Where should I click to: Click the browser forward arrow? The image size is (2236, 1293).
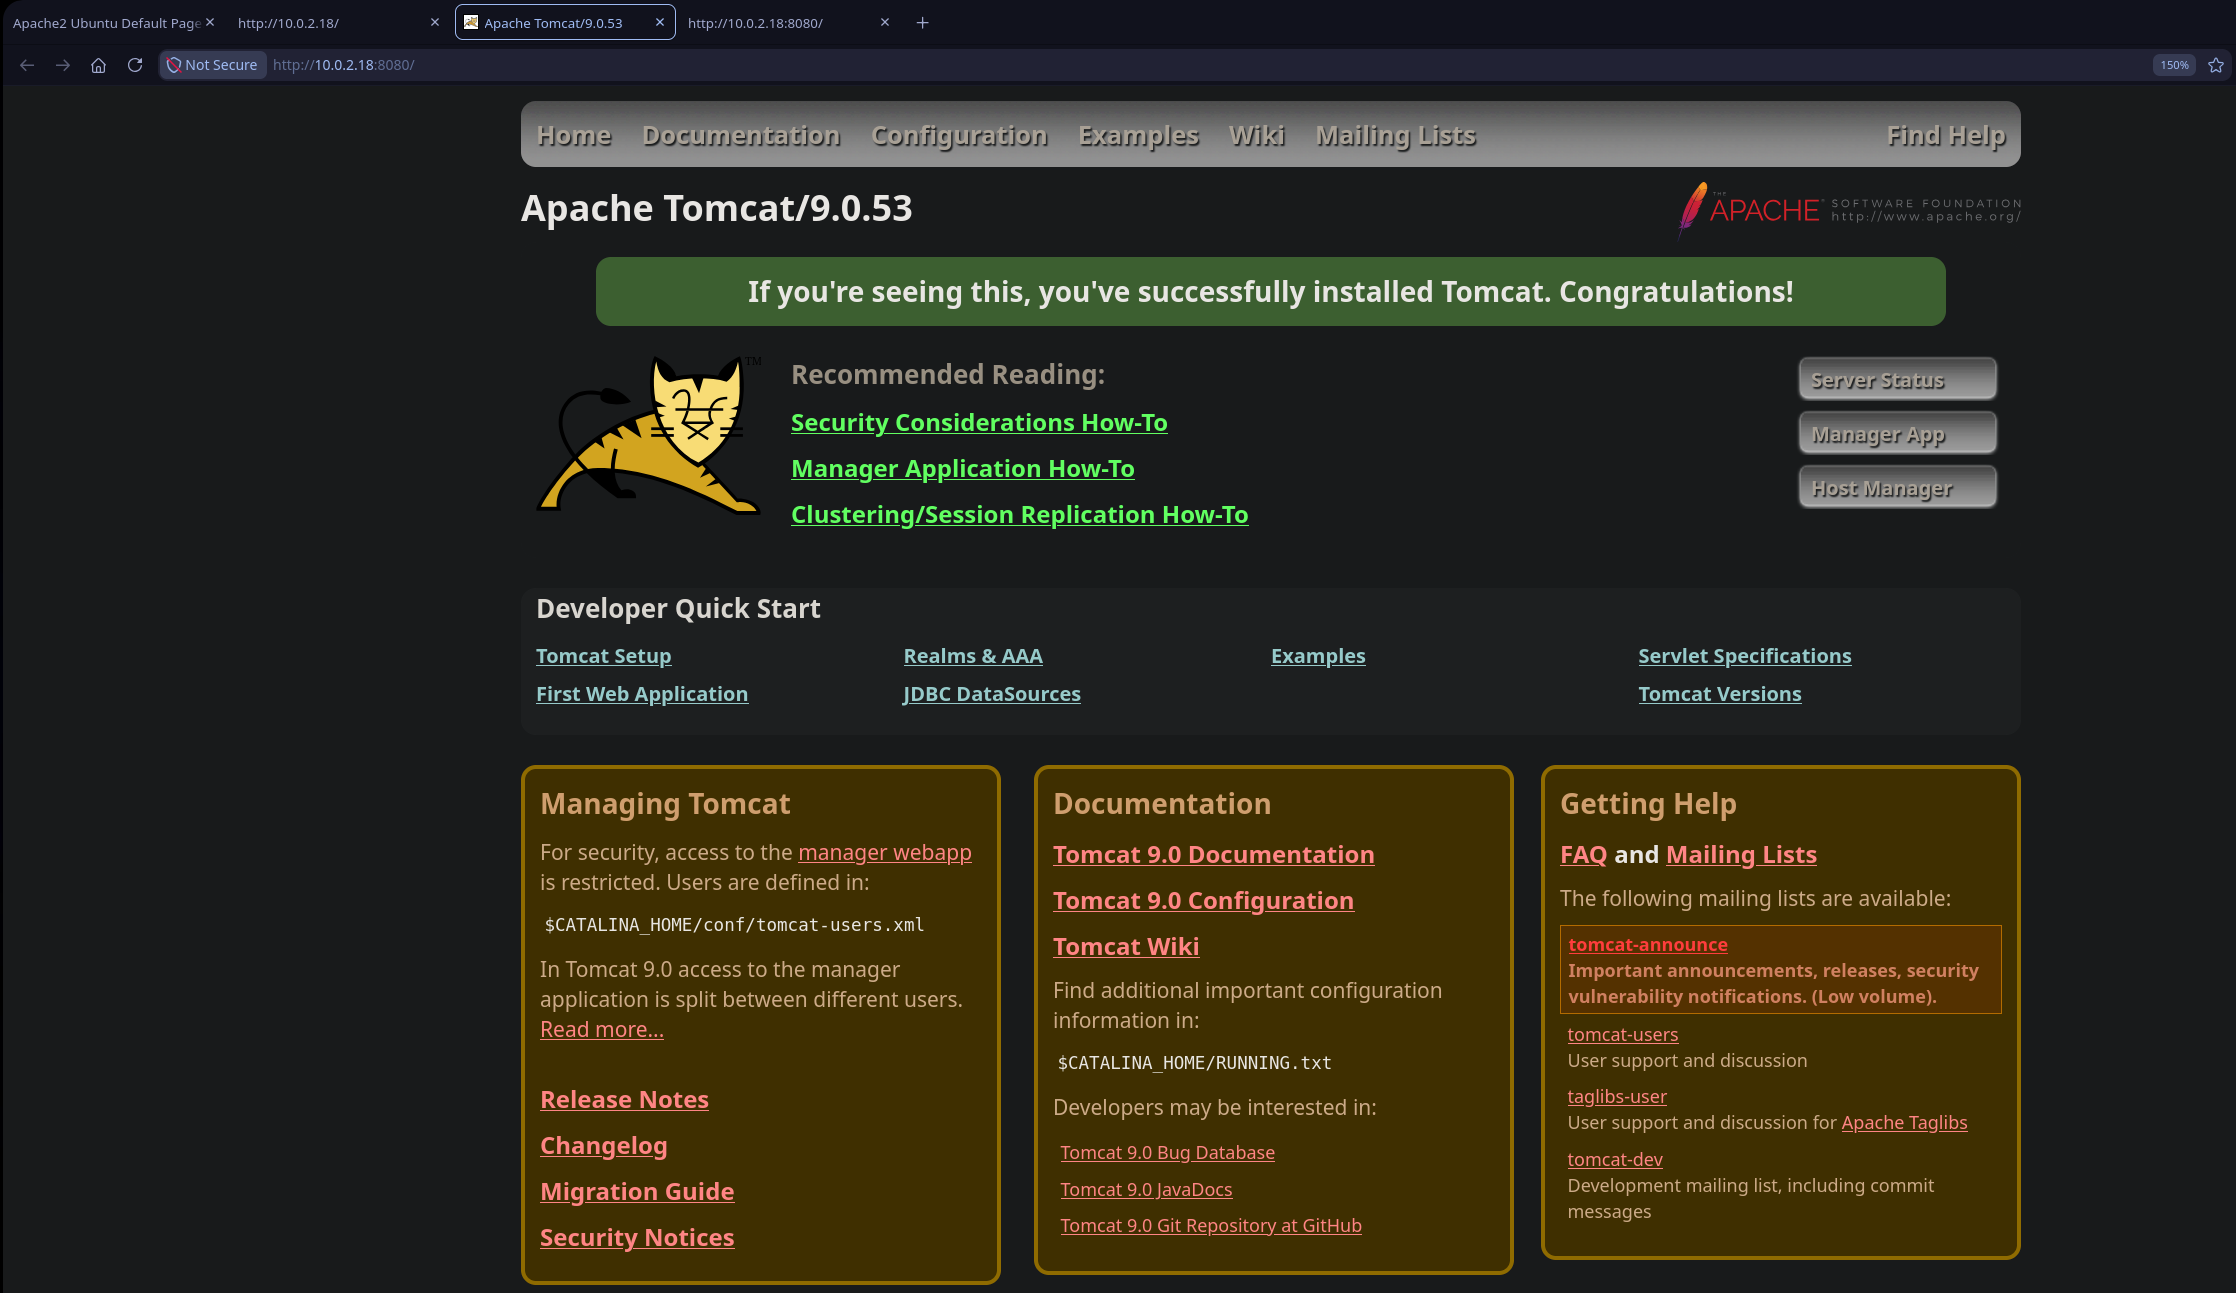pos(63,65)
